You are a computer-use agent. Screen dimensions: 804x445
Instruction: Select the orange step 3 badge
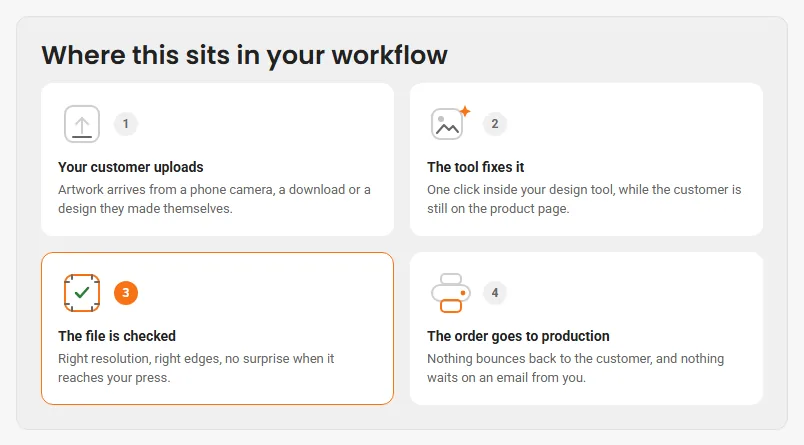point(126,293)
